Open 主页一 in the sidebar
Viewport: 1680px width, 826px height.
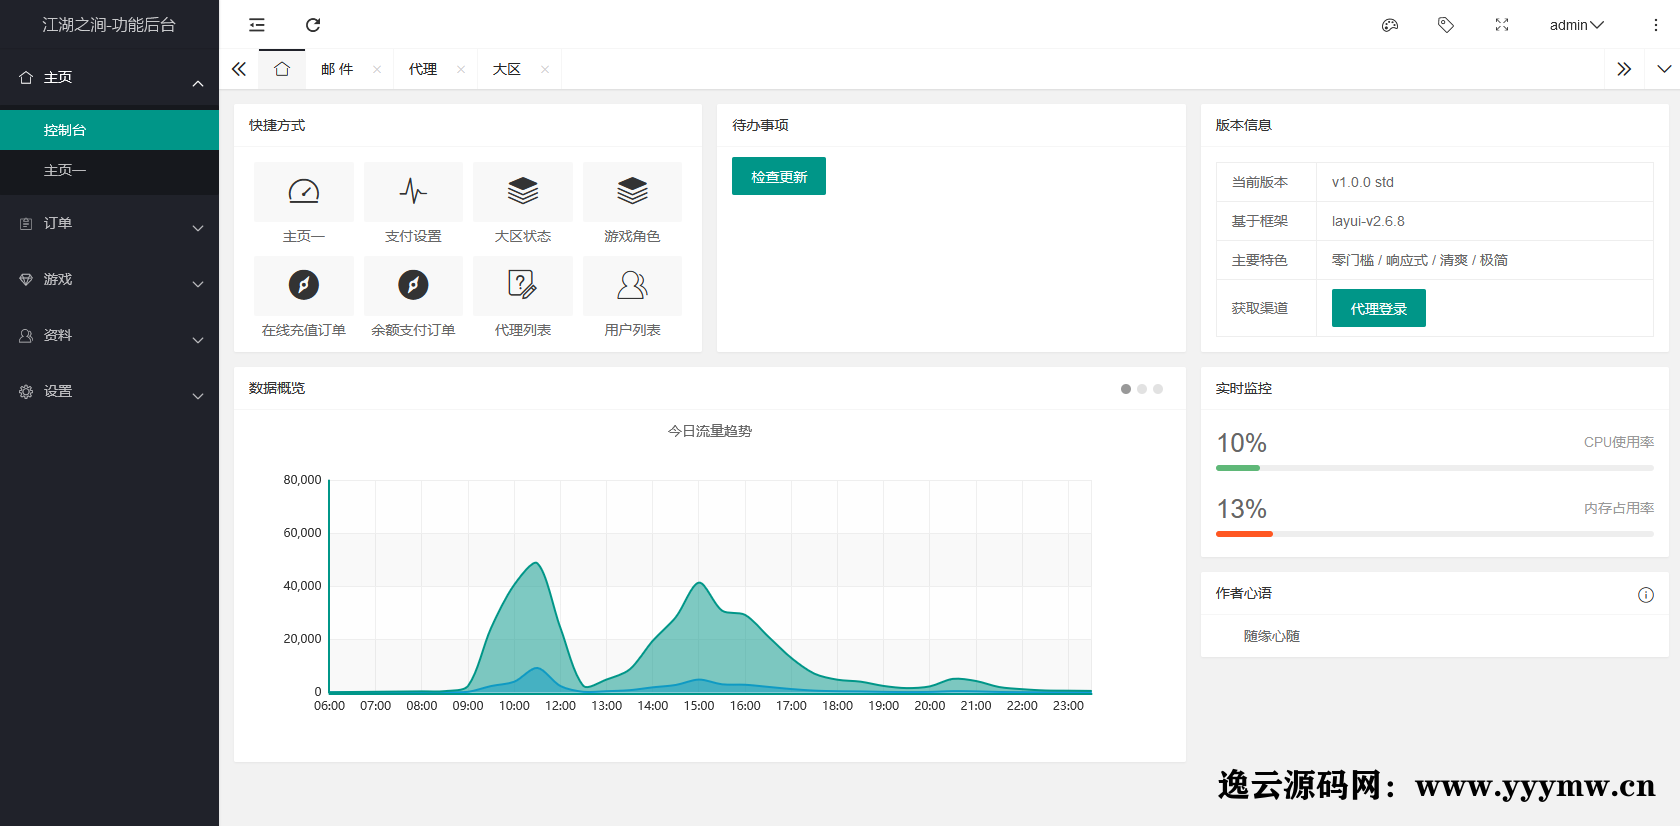pos(109,170)
